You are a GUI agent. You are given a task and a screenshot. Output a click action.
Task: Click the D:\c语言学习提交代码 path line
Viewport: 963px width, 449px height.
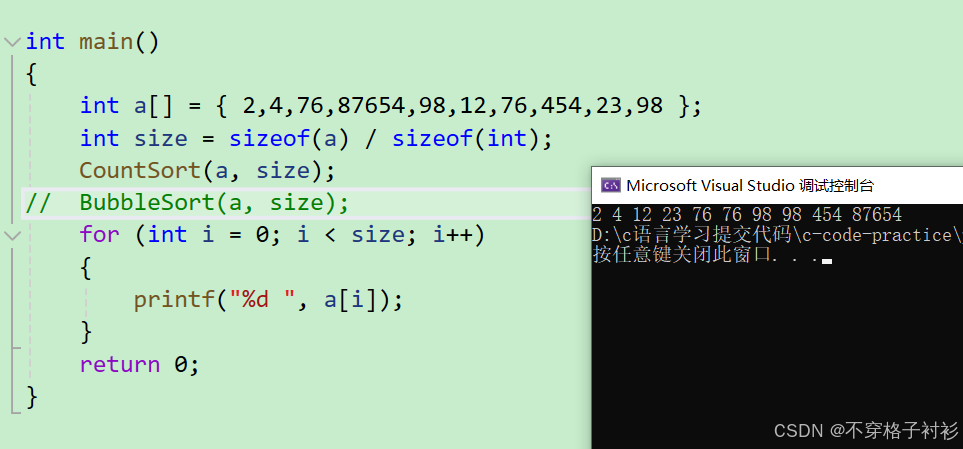point(777,235)
